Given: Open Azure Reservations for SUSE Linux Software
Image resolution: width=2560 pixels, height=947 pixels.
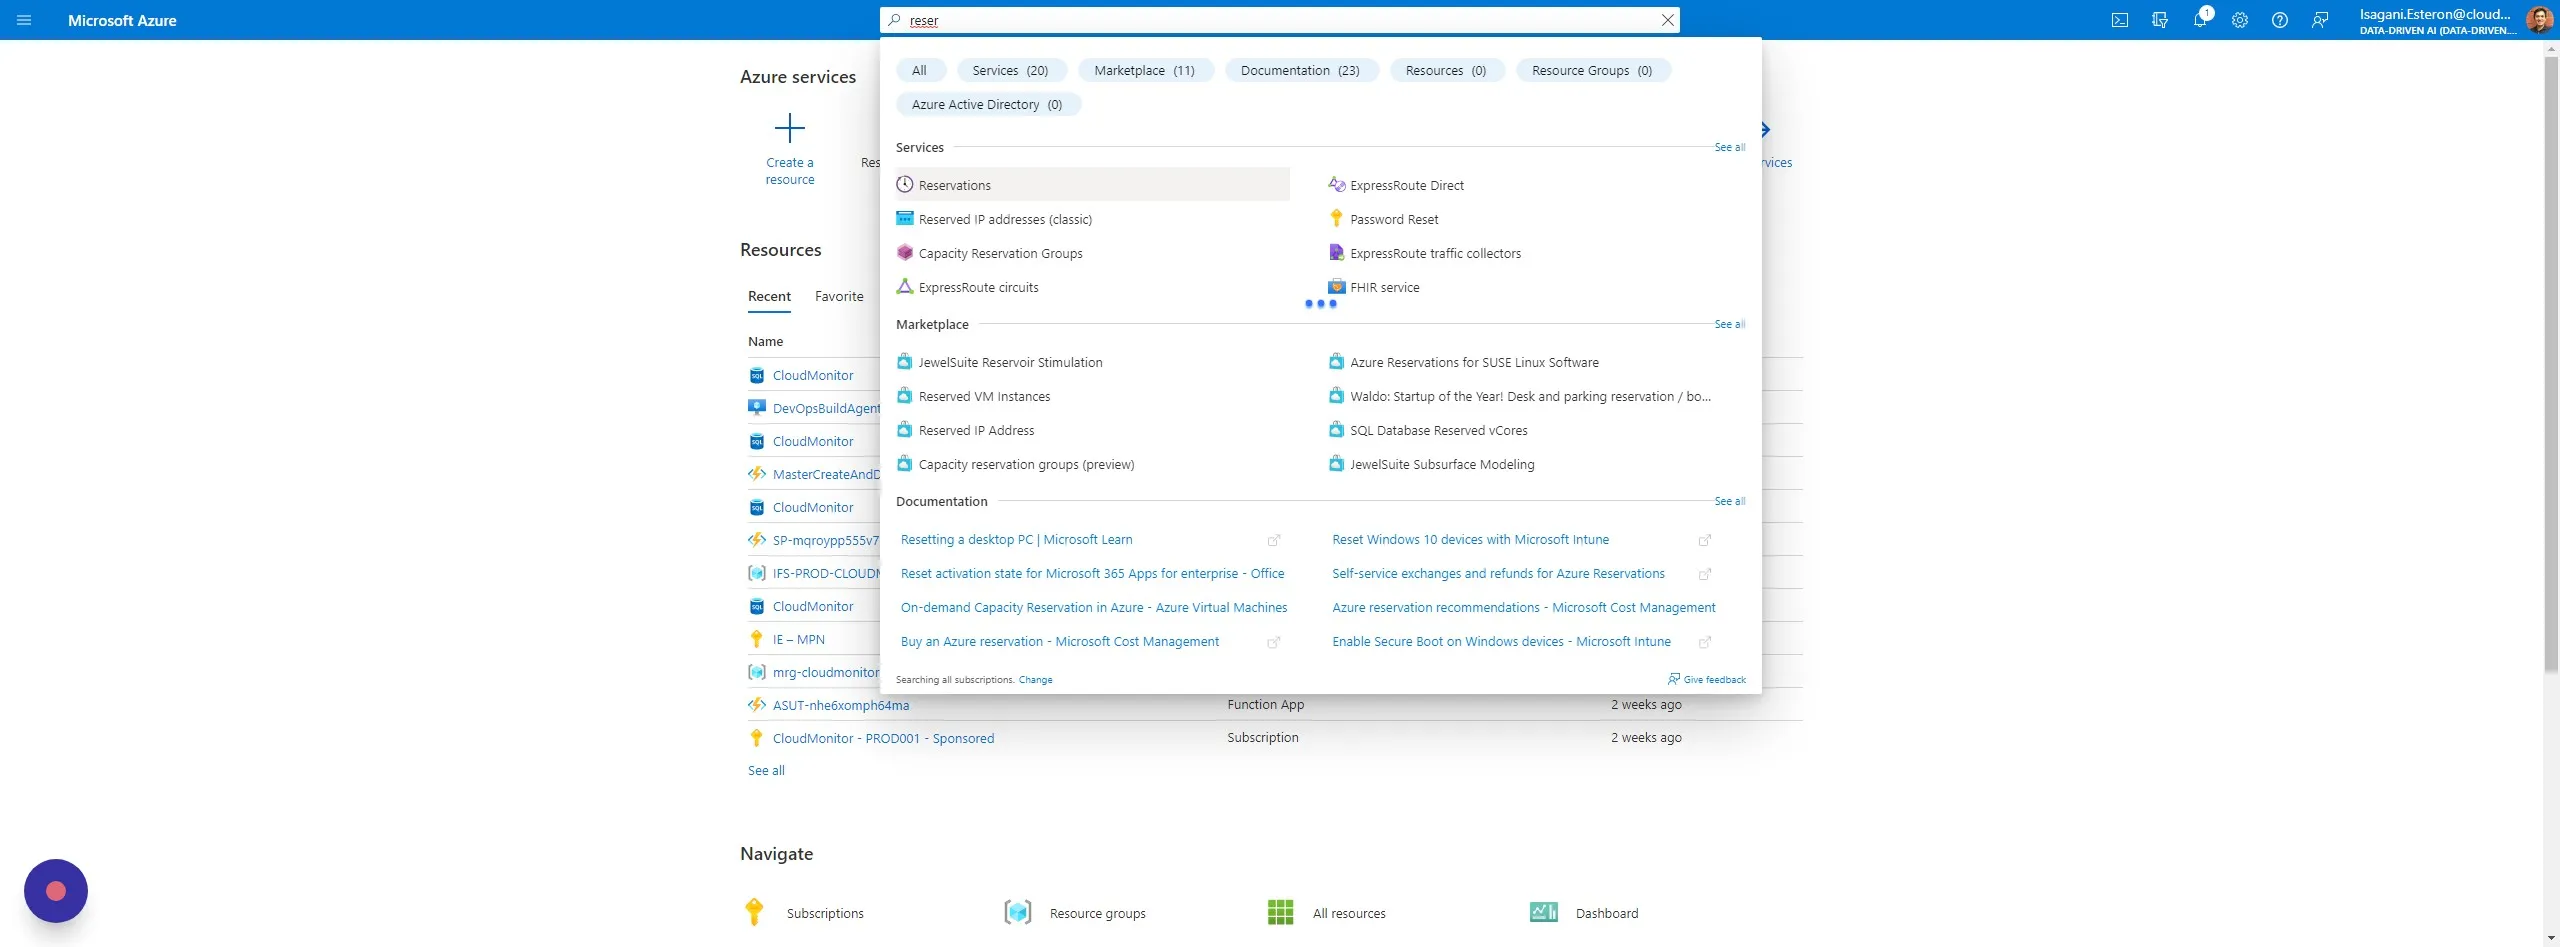Looking at the screenshot, I should (x=1464, y=362).
